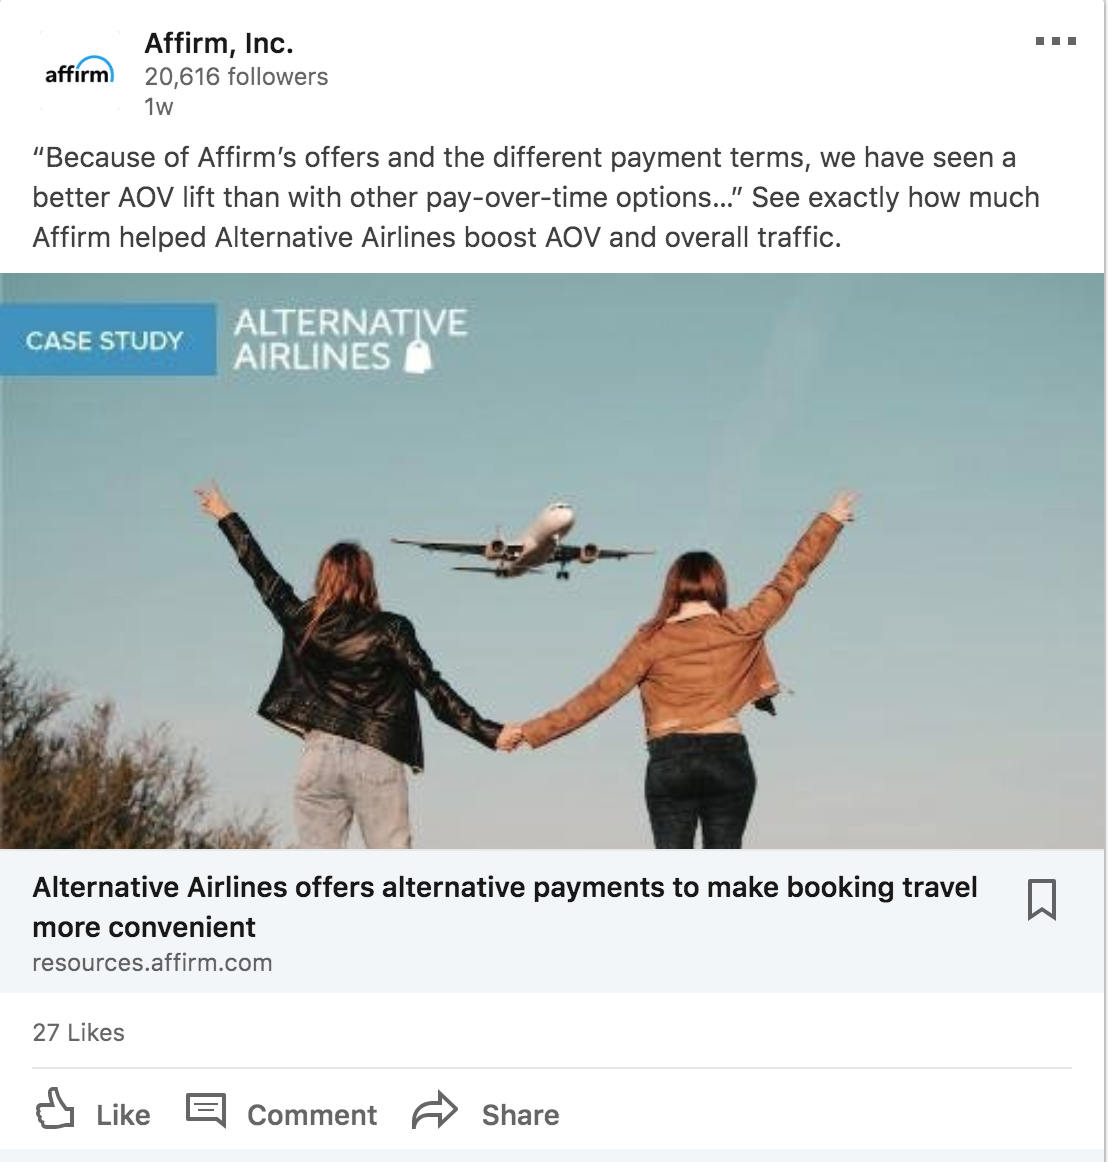The image size is (1108, 1162).
Task: Click the CASE STUDY blue badge
Action: pyautogui.click(x=108, y=339)
